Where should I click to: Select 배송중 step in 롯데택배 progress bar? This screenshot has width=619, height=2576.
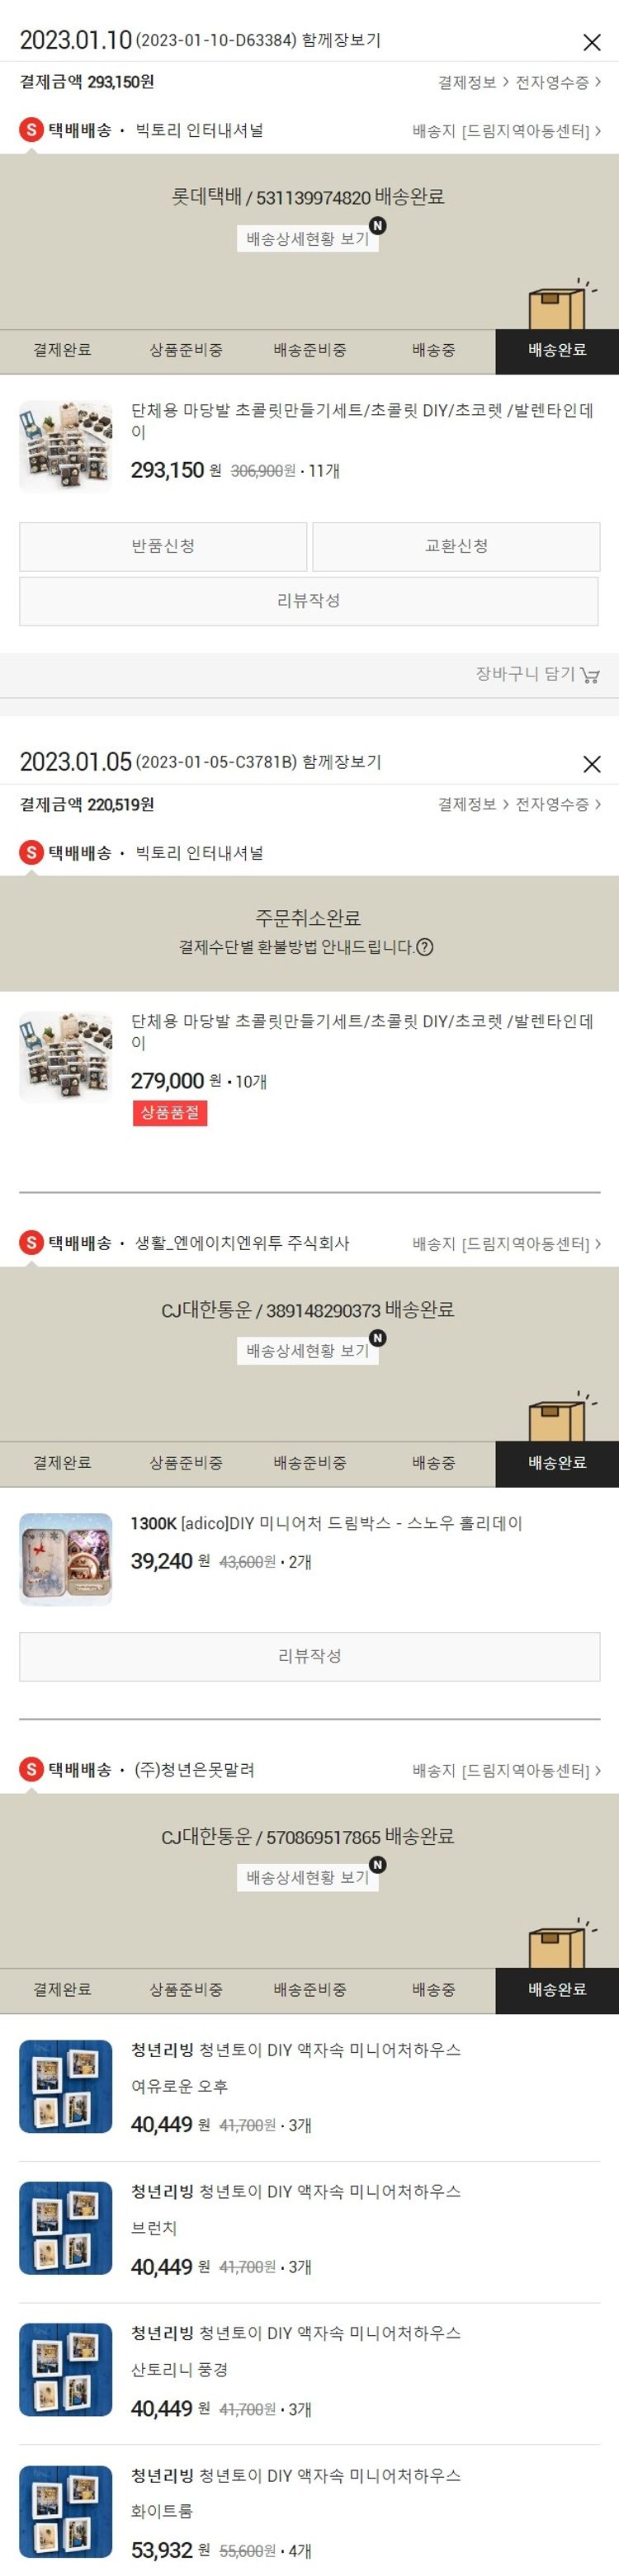(433, 351)
